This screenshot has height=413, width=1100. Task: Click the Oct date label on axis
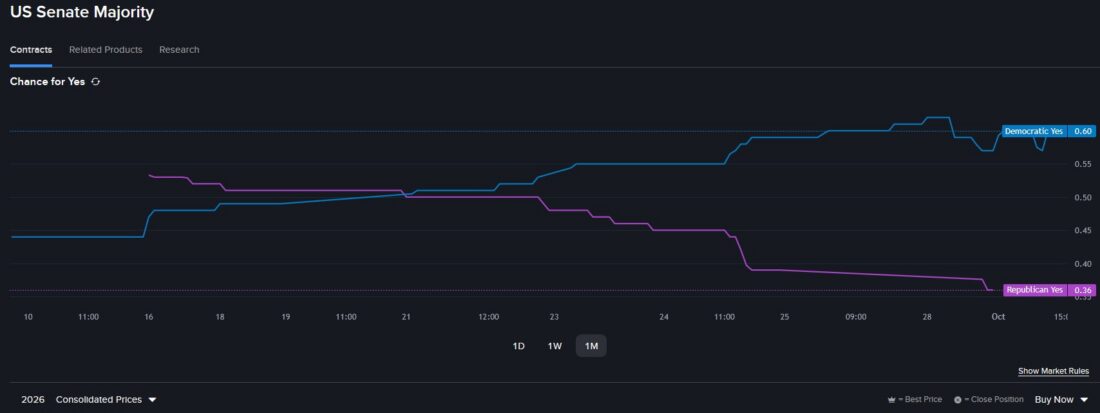998,317
